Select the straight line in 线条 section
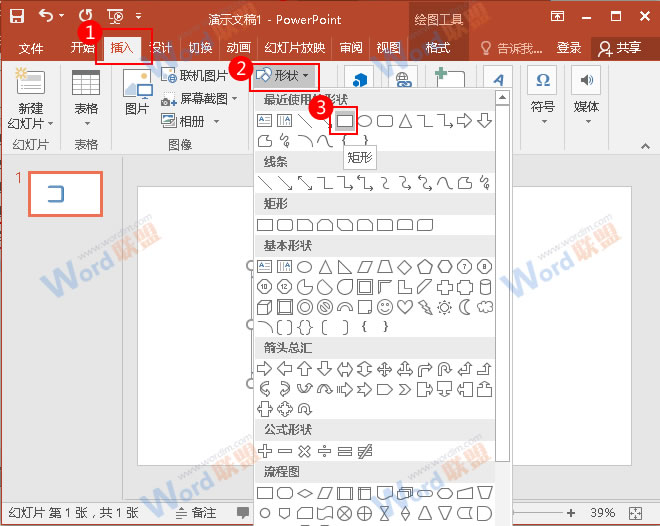This screenshot has width=660, height=526. (264, 183)
